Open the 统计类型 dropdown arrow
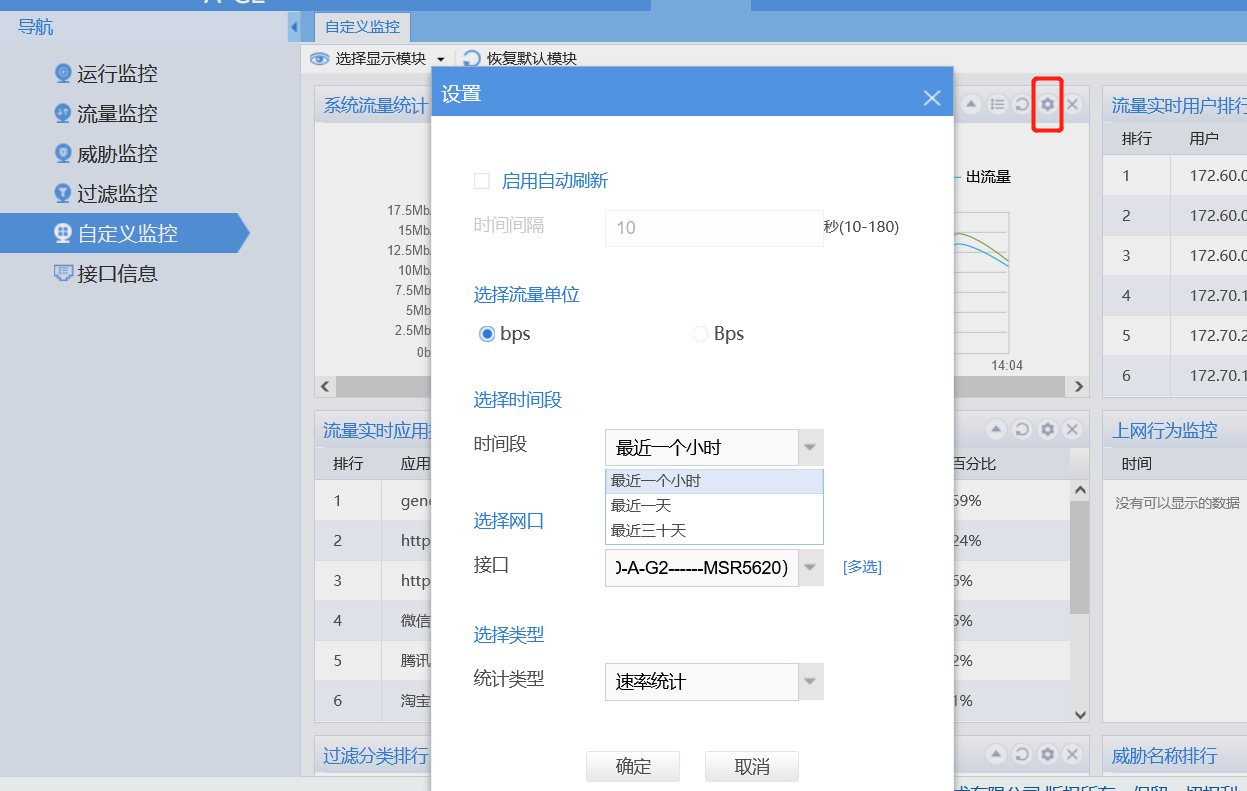1247x791 pixels. click(811, 682)
